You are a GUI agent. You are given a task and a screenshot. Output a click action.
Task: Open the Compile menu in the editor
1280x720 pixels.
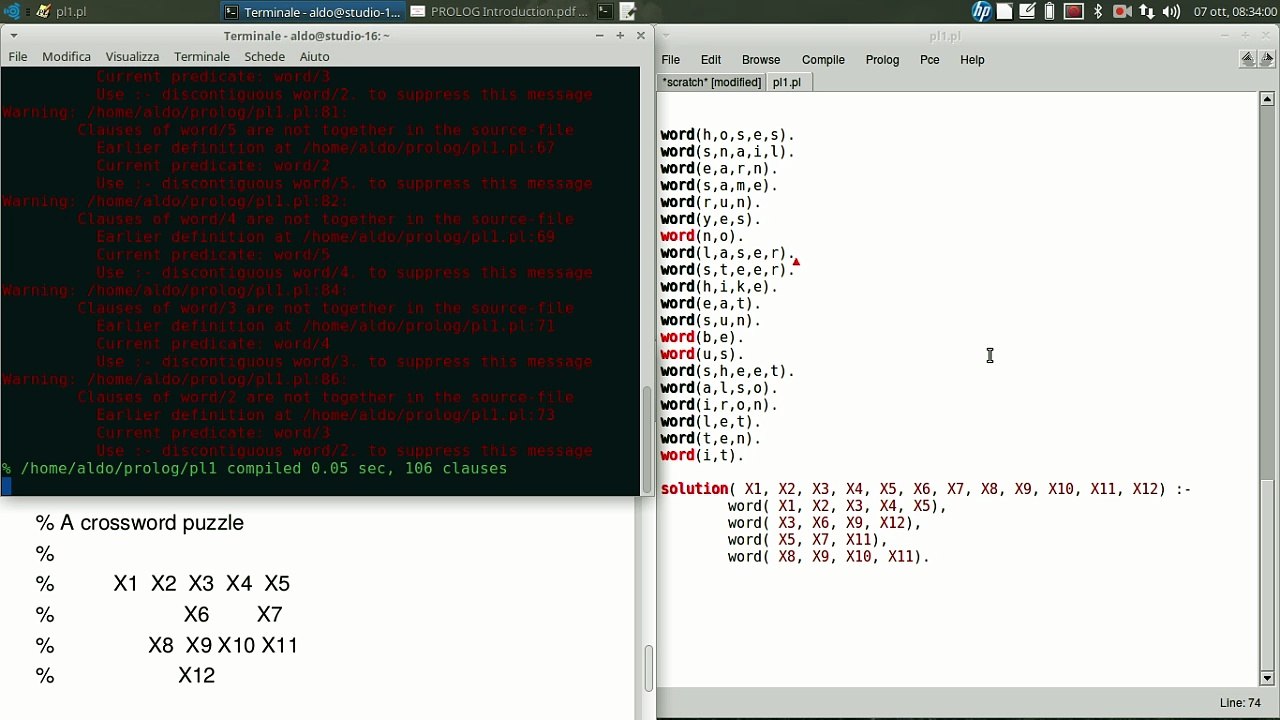pos(823,60)
